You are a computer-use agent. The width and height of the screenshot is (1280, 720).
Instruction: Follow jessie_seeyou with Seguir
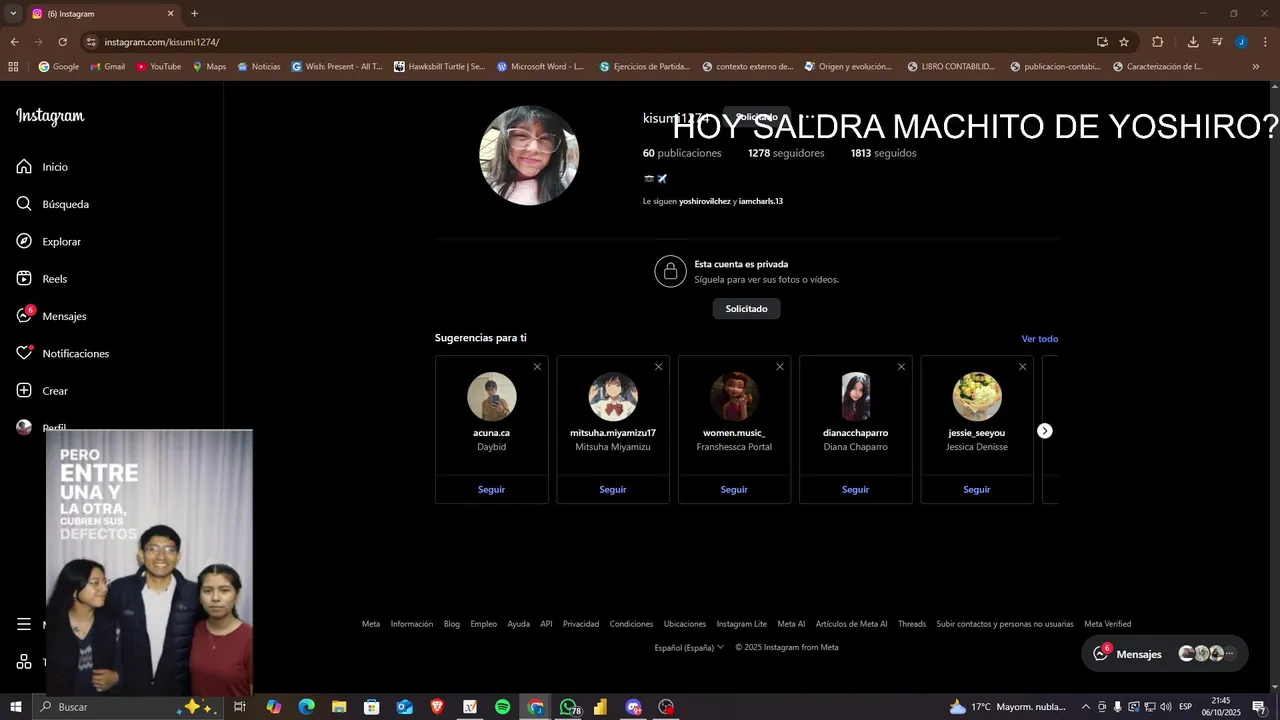[977, 490]
